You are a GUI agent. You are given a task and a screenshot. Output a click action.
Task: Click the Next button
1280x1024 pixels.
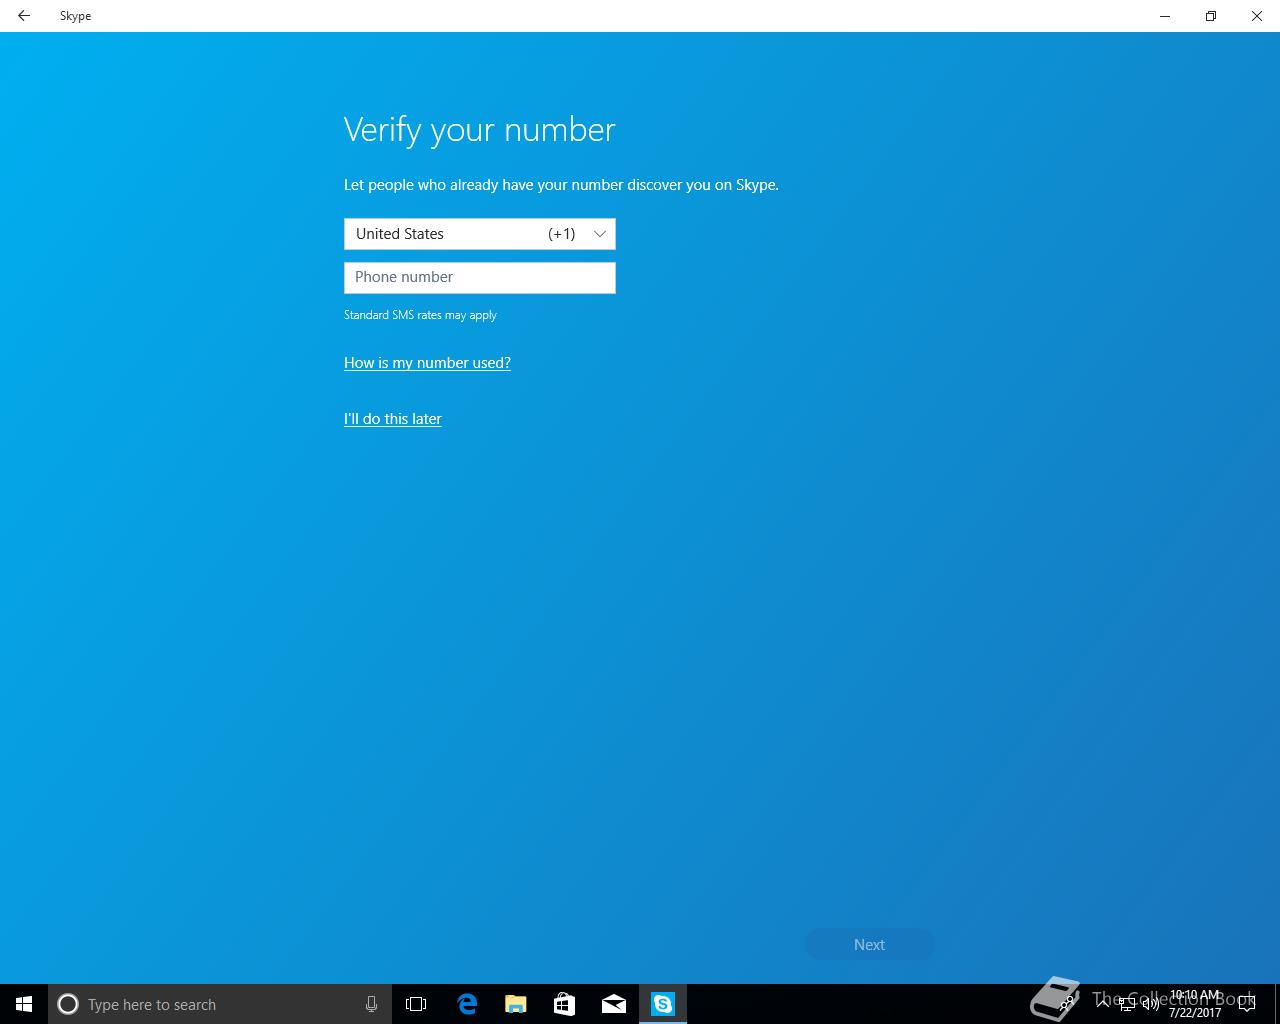870,945
